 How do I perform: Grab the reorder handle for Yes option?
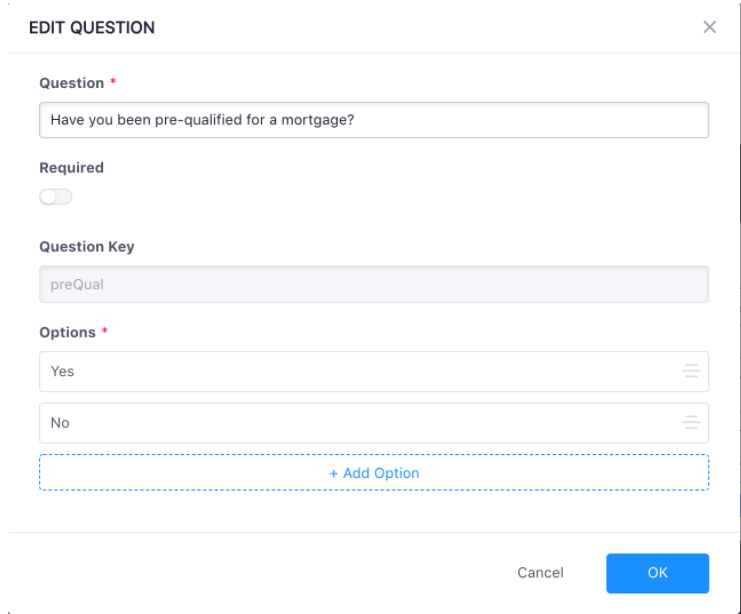(691, 371)
